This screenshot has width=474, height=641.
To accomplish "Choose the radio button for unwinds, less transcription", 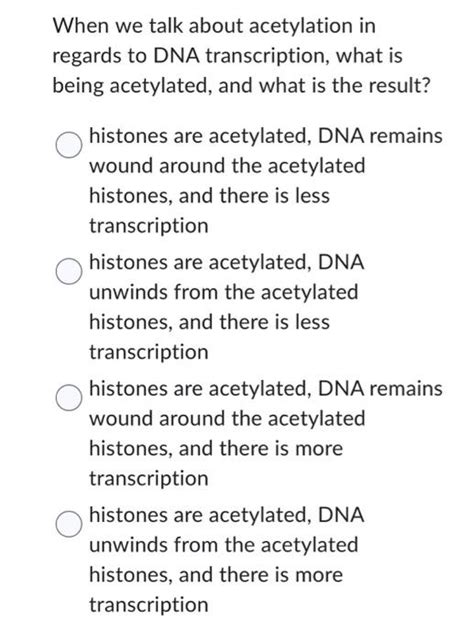I will pyautogui.click(x=69, y=271).
